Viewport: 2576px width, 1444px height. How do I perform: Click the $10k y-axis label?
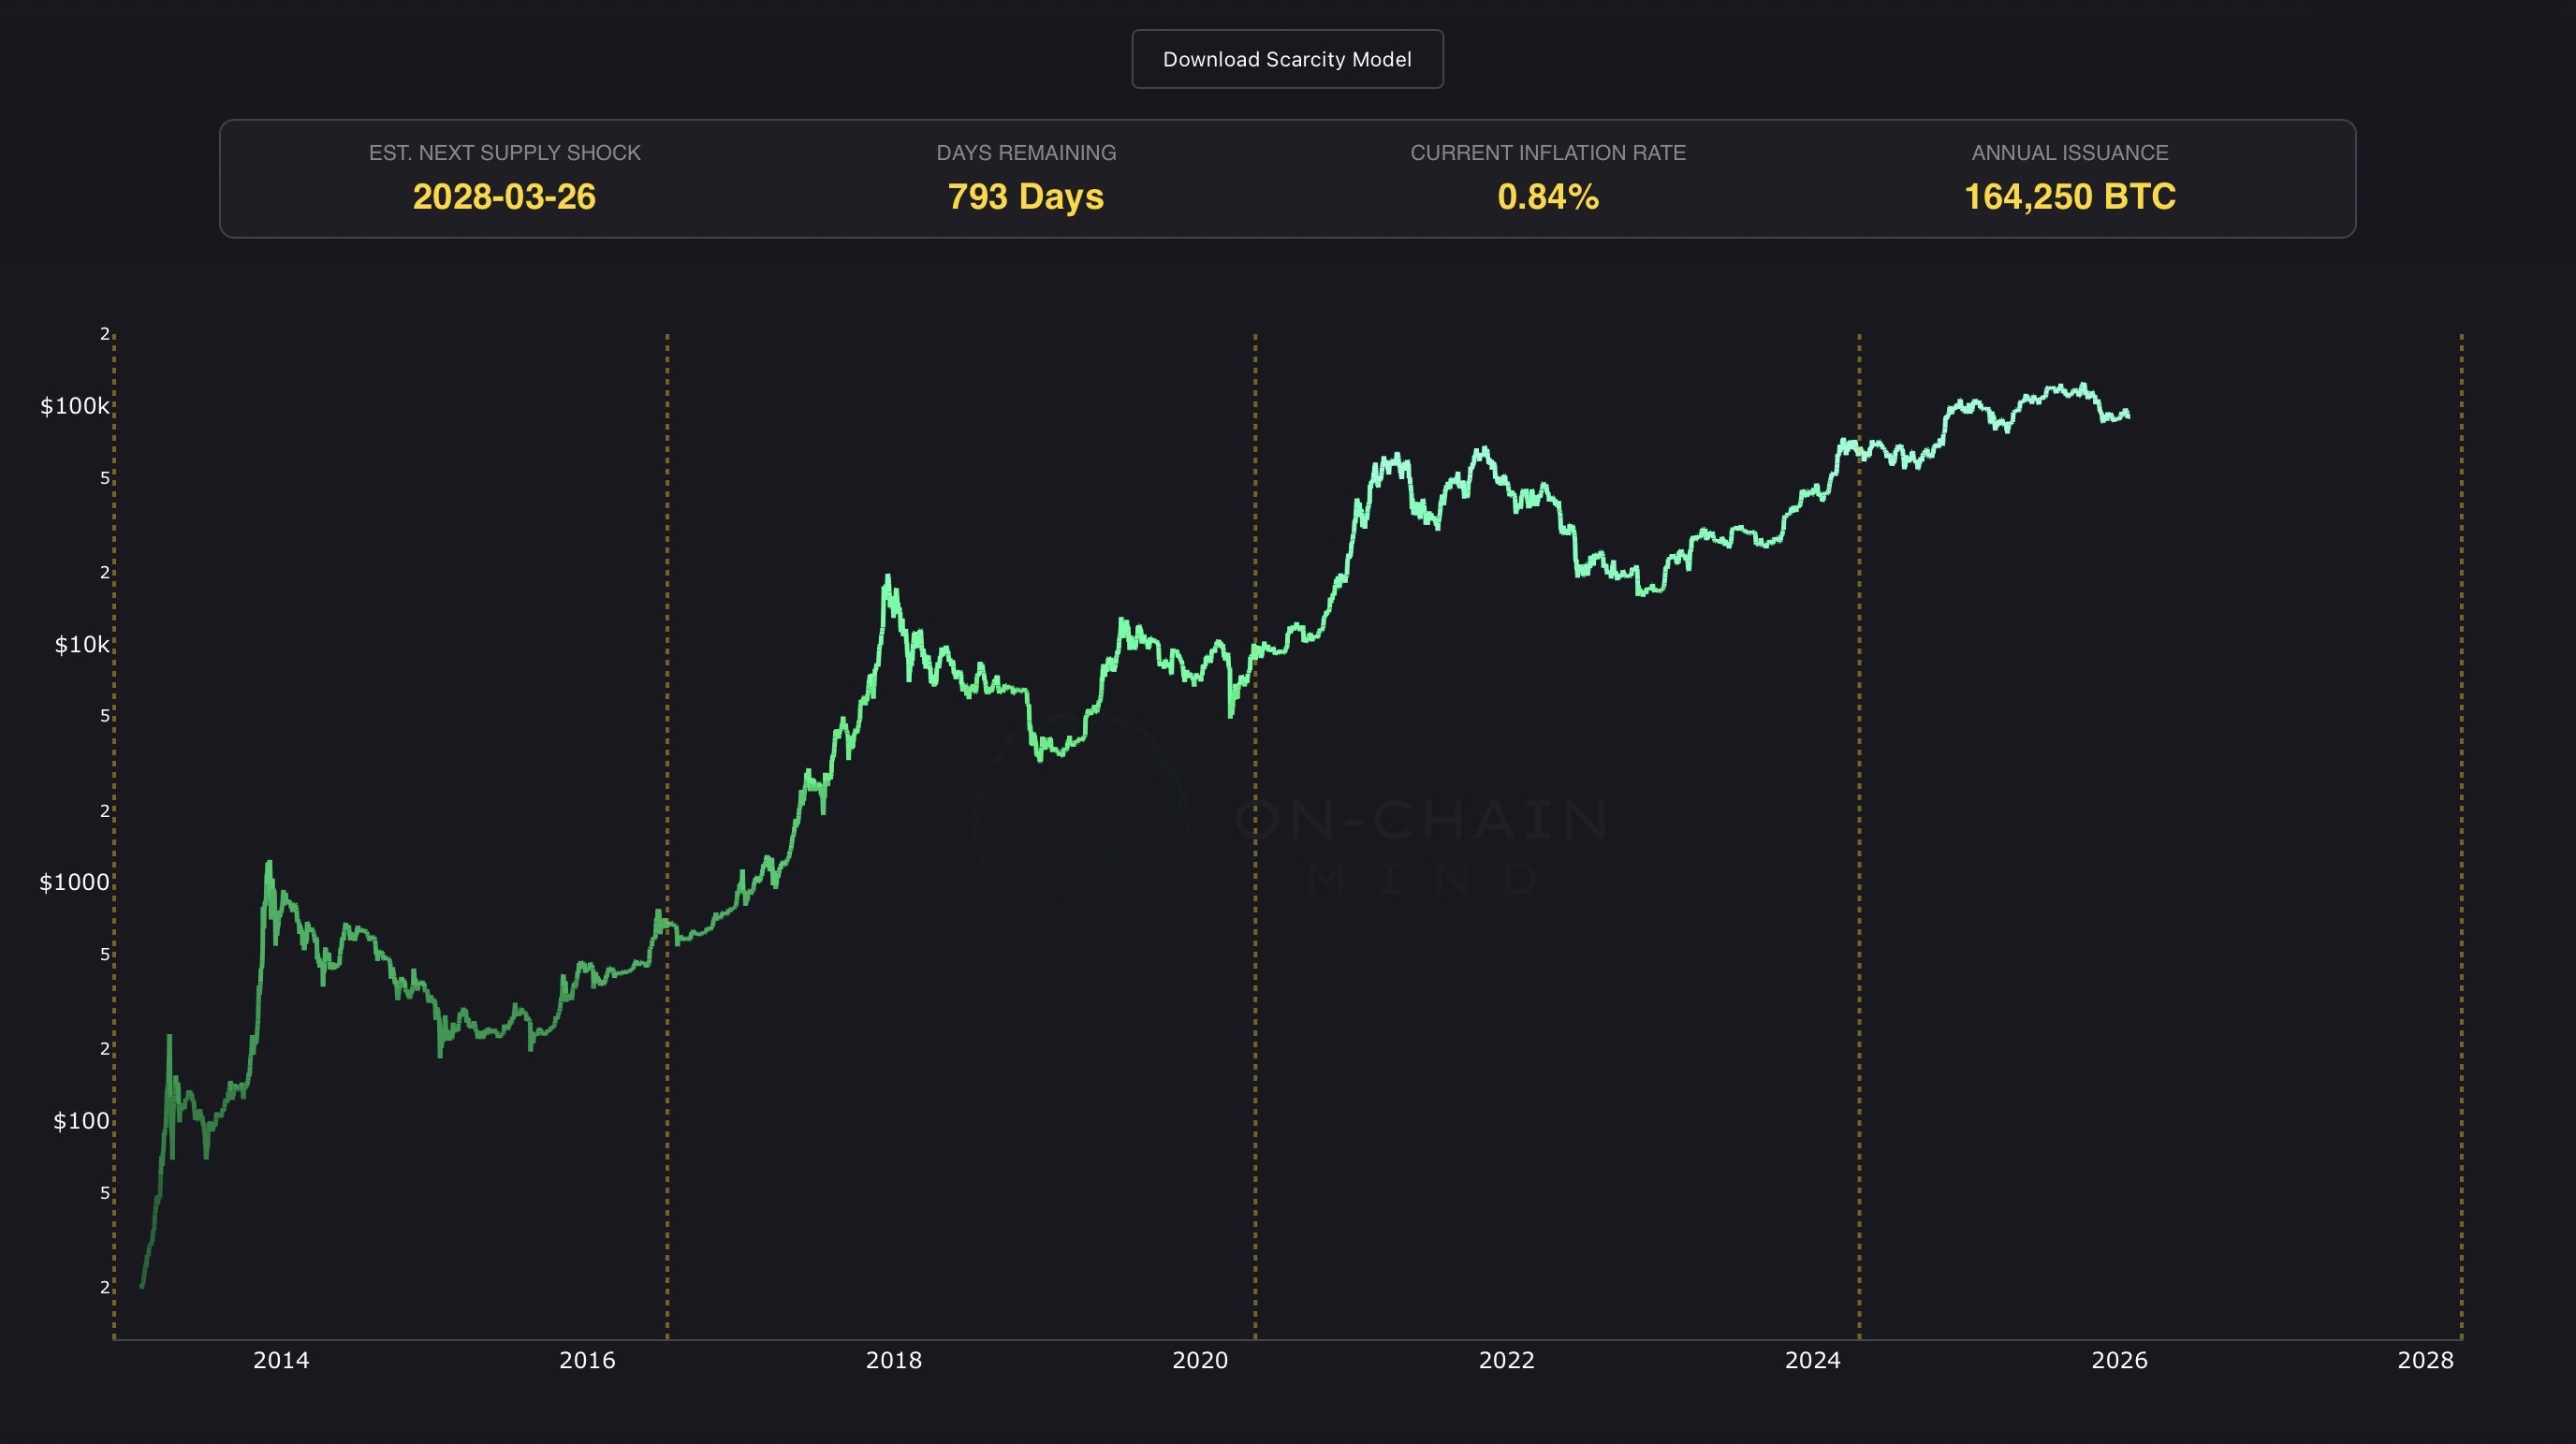81,645
